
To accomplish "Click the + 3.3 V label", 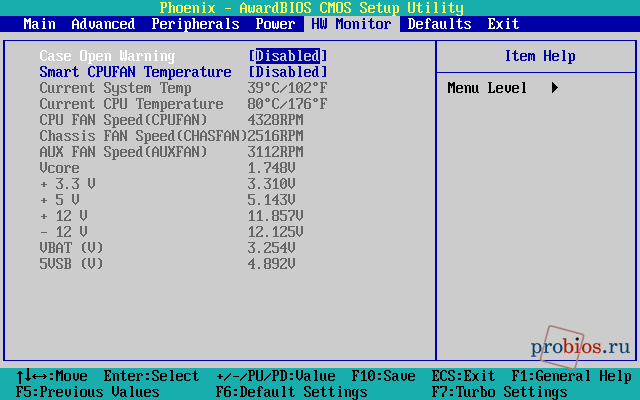I will pos(68,184).
